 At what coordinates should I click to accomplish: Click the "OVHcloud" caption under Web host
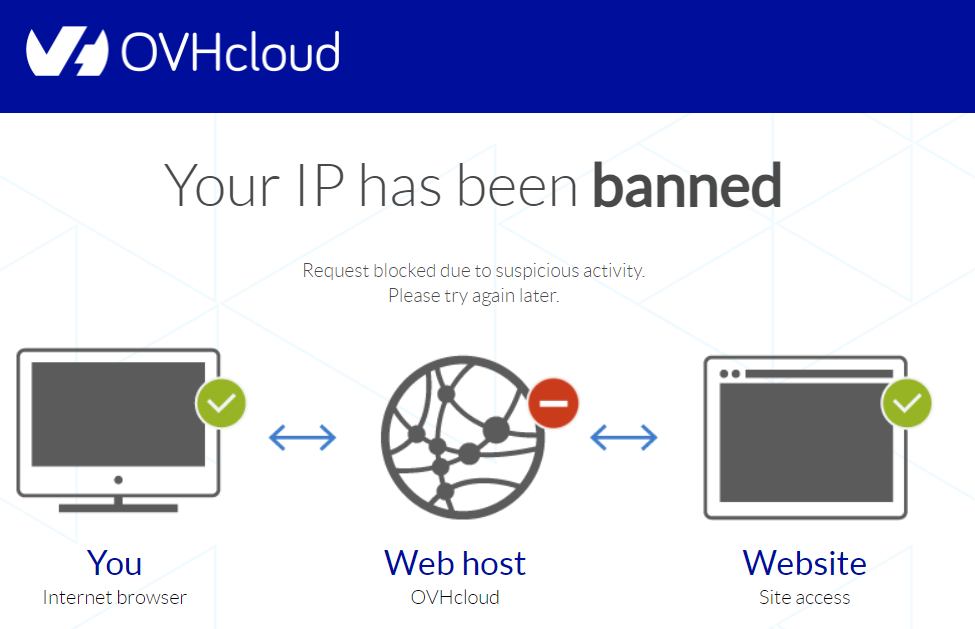coord(455,597)
